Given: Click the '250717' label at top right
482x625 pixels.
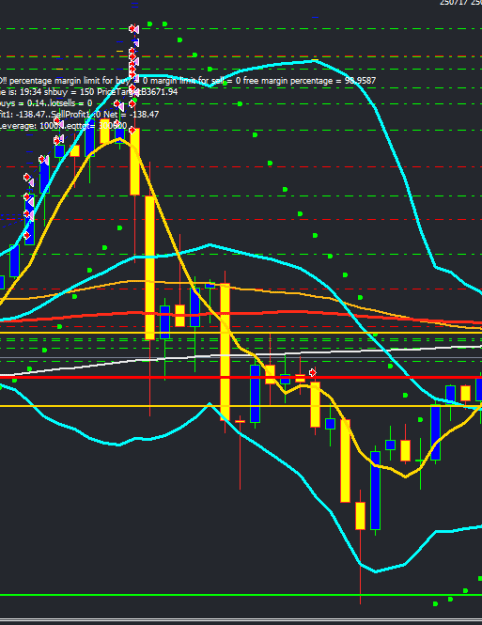Looking at the screenshot, I should 454,3.
